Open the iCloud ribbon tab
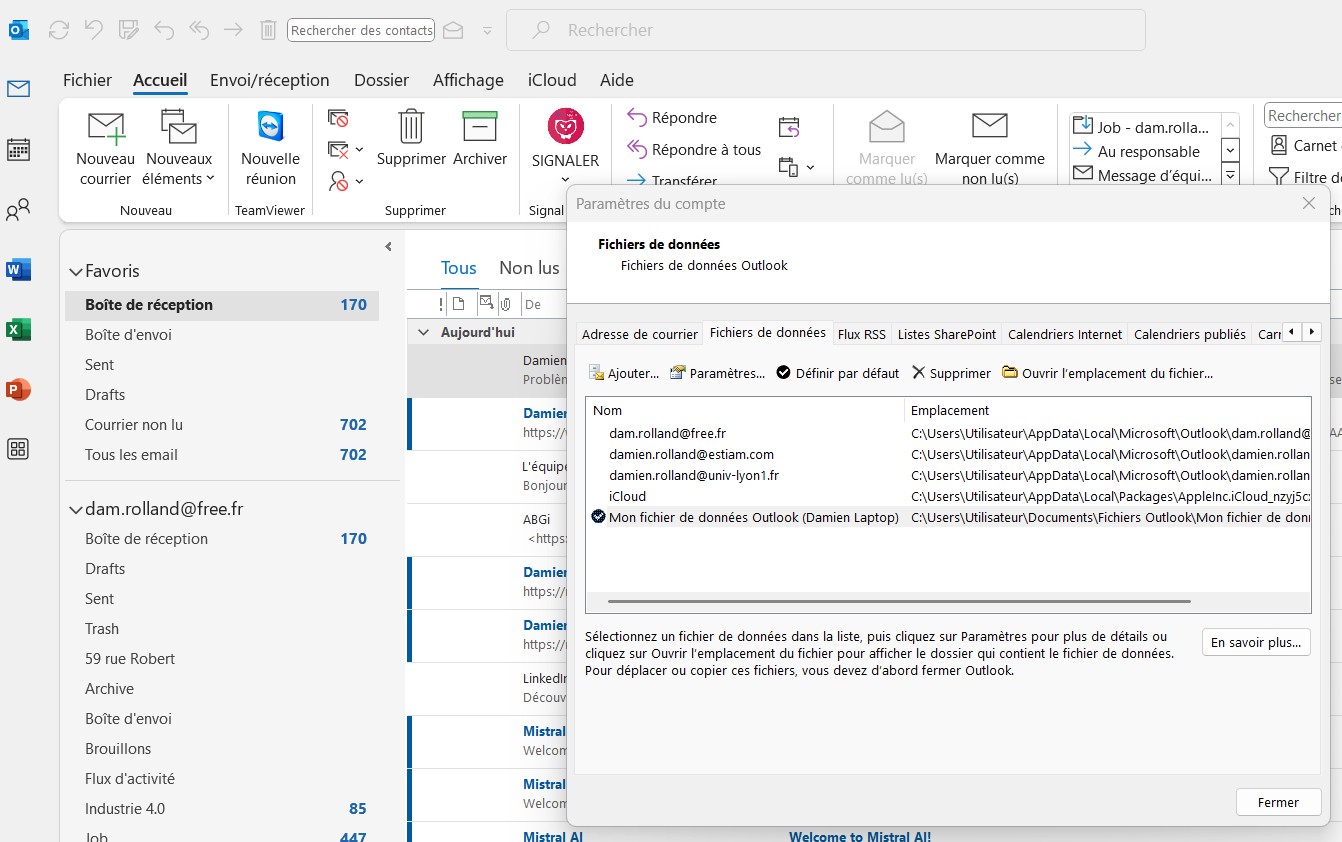 point(551,80)
